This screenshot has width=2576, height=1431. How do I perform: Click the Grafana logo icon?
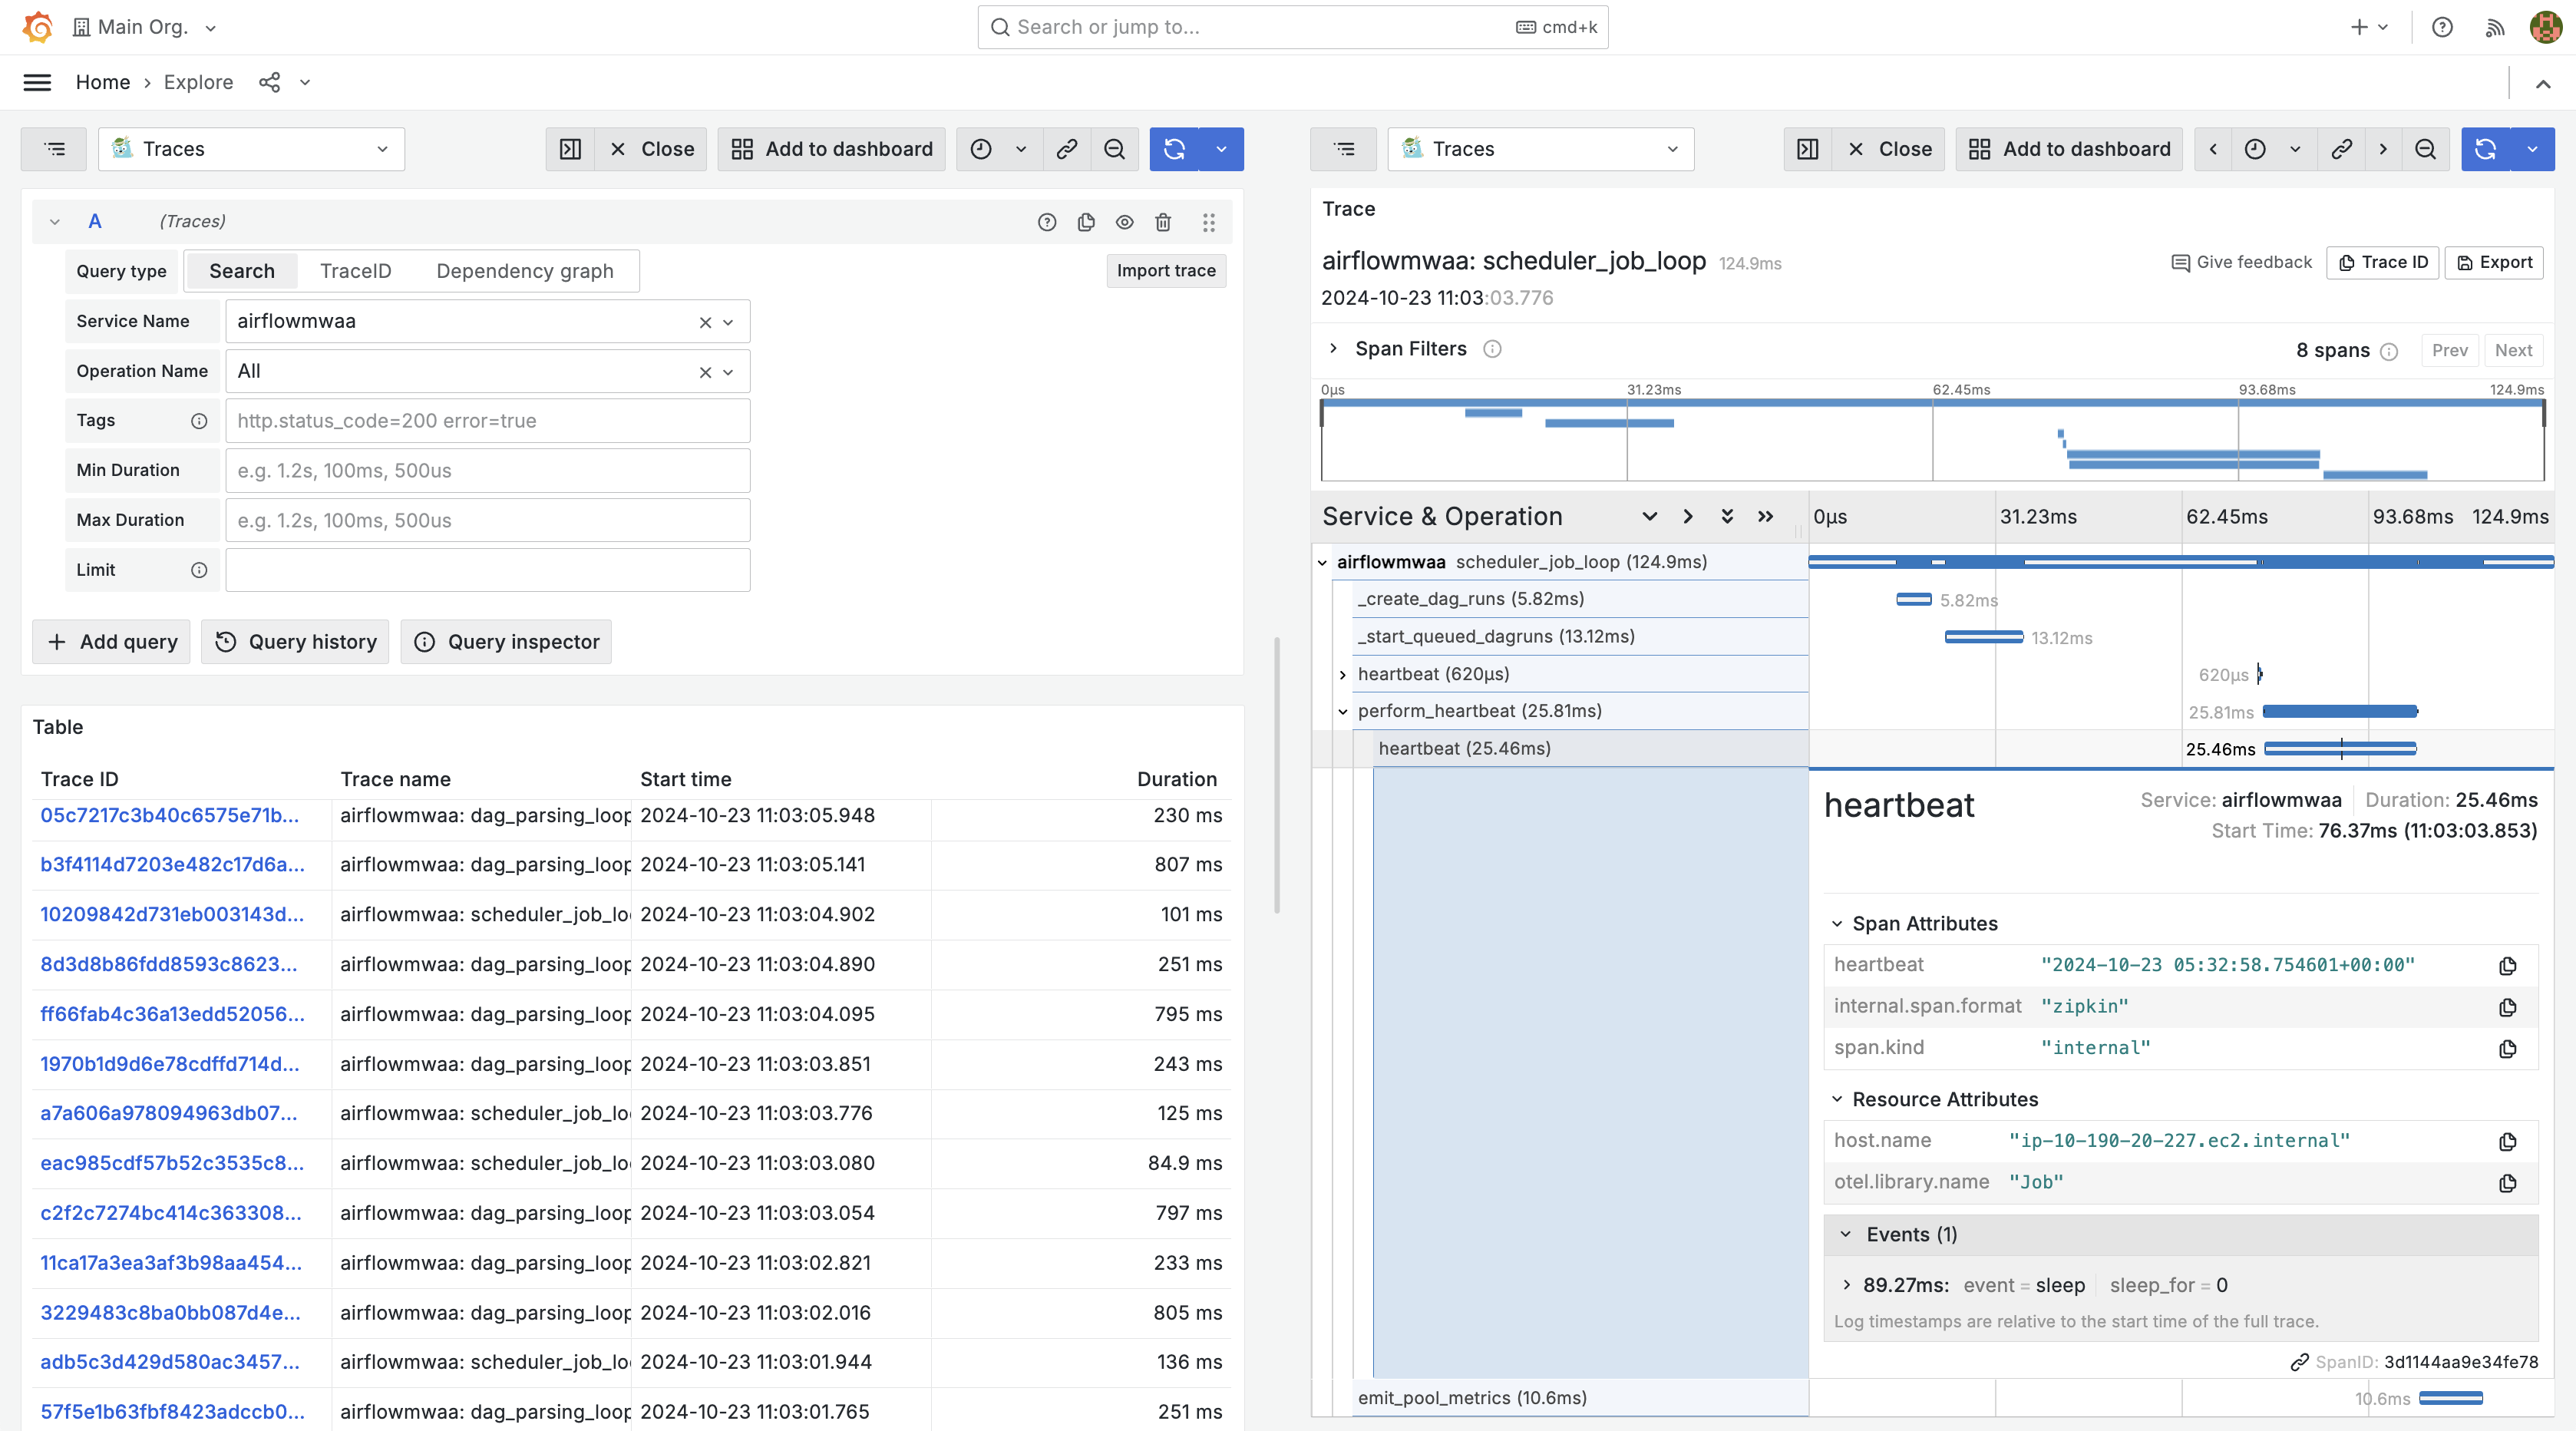point(37,27)
